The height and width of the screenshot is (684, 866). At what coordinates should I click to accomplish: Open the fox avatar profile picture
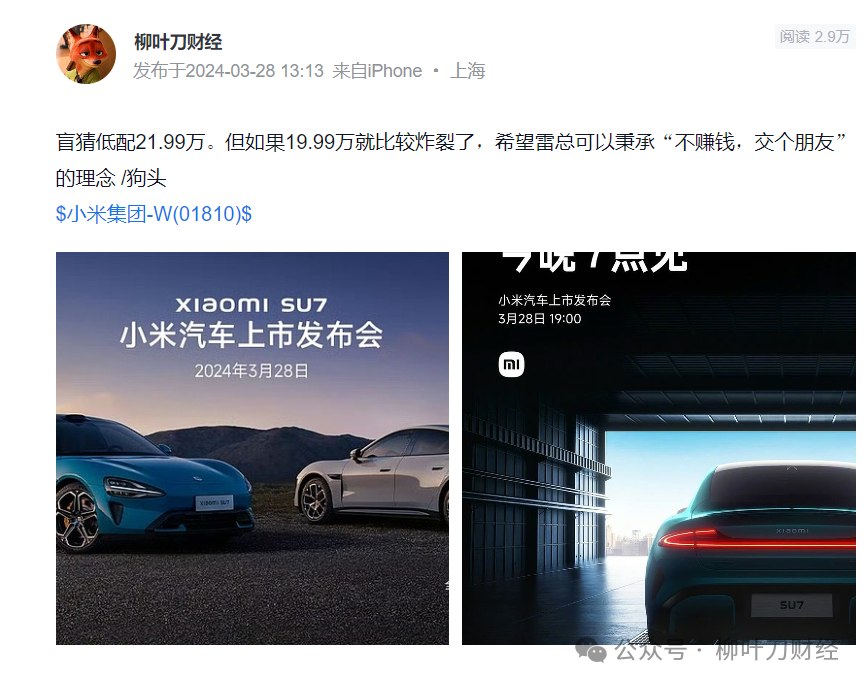click(x=86, y=54)
